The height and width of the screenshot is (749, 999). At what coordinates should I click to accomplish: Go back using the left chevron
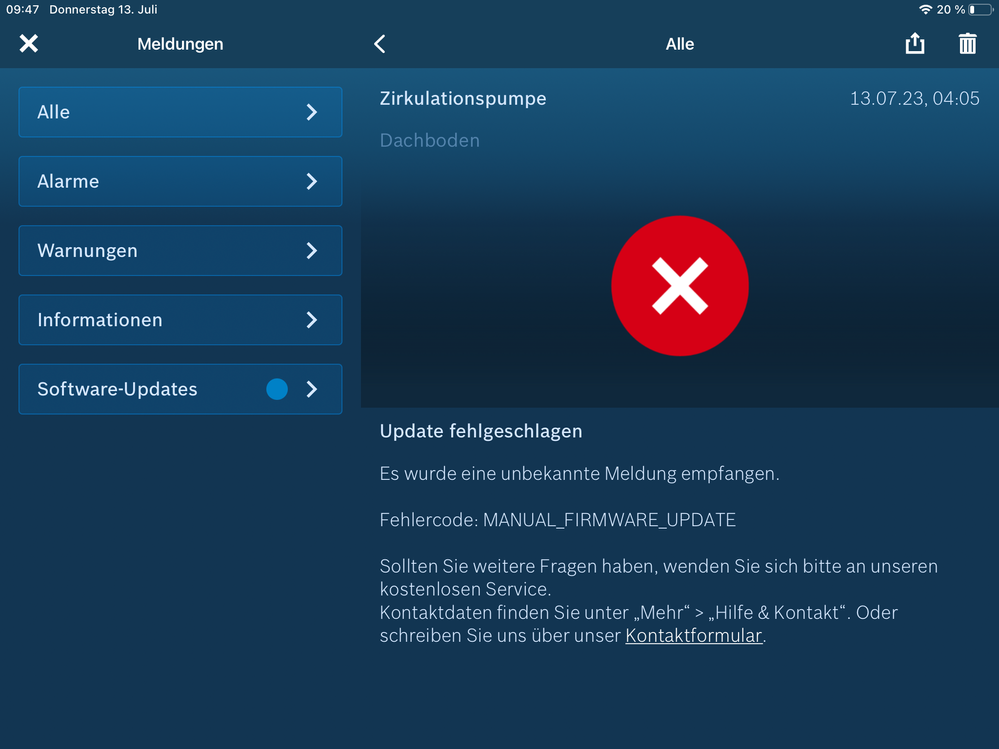point(380,44)
